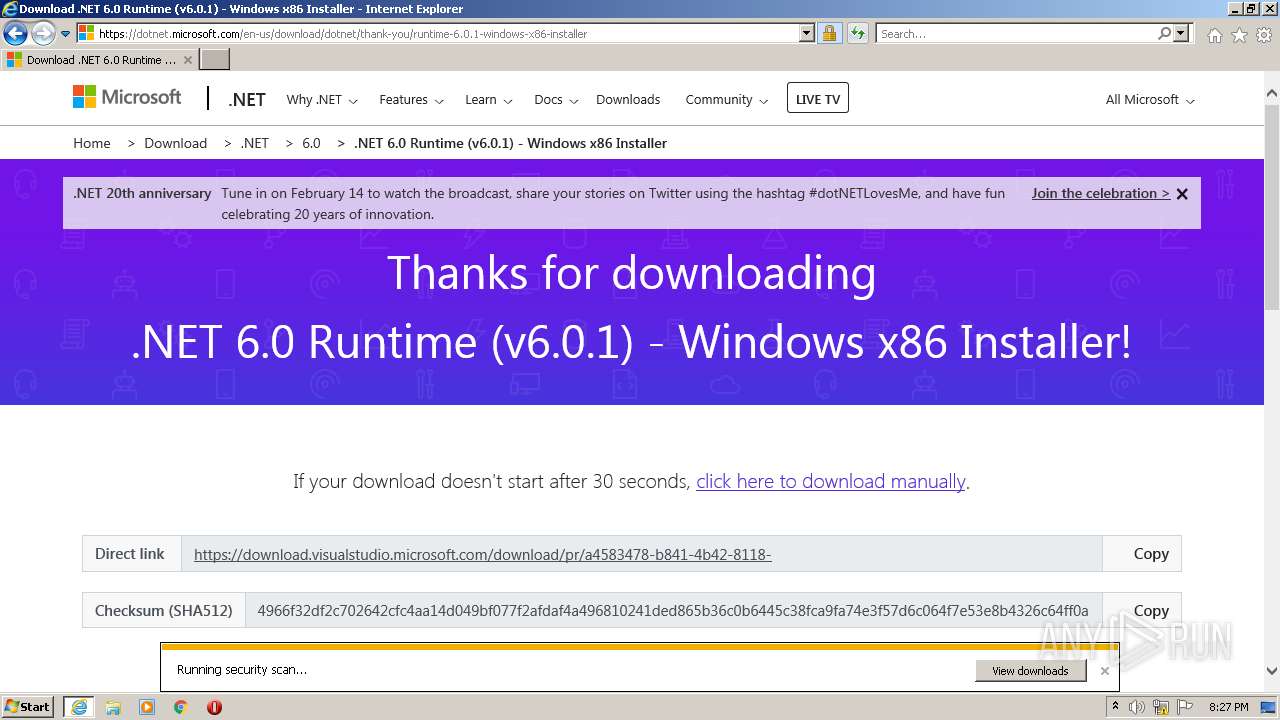Expand the All Microsoft dropdown
This screenshot has width=1280, height=720.
click(1150, 100)
